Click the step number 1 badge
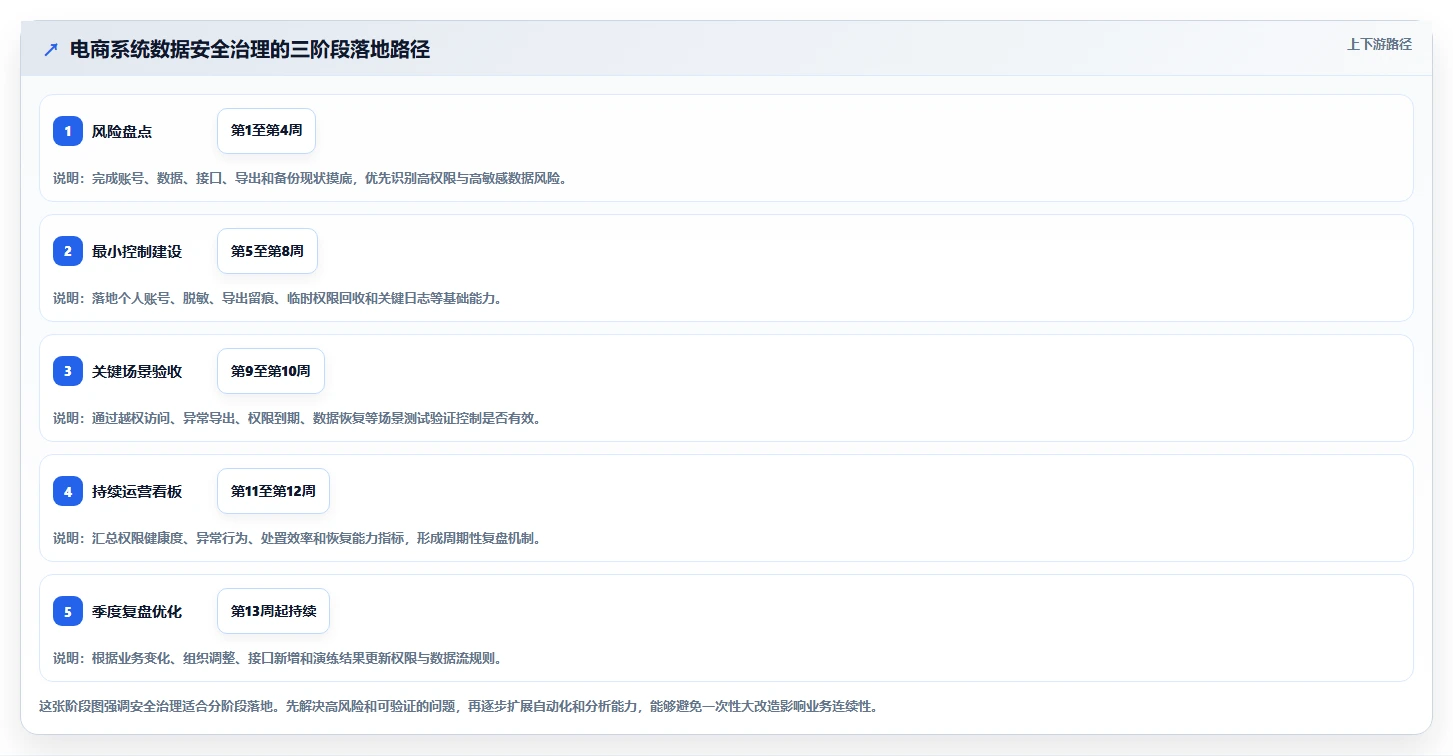This screenshot has height=756, width=1453. tap(68, 131)
